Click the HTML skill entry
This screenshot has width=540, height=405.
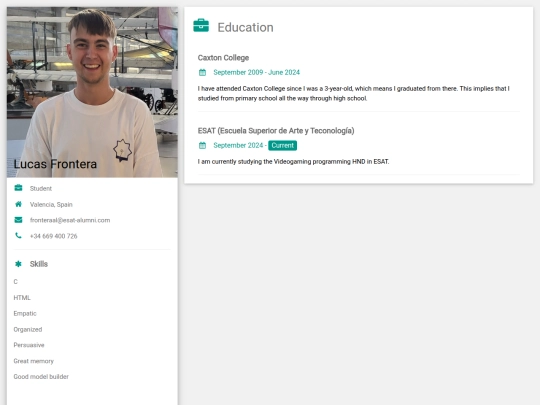[22, 298]
